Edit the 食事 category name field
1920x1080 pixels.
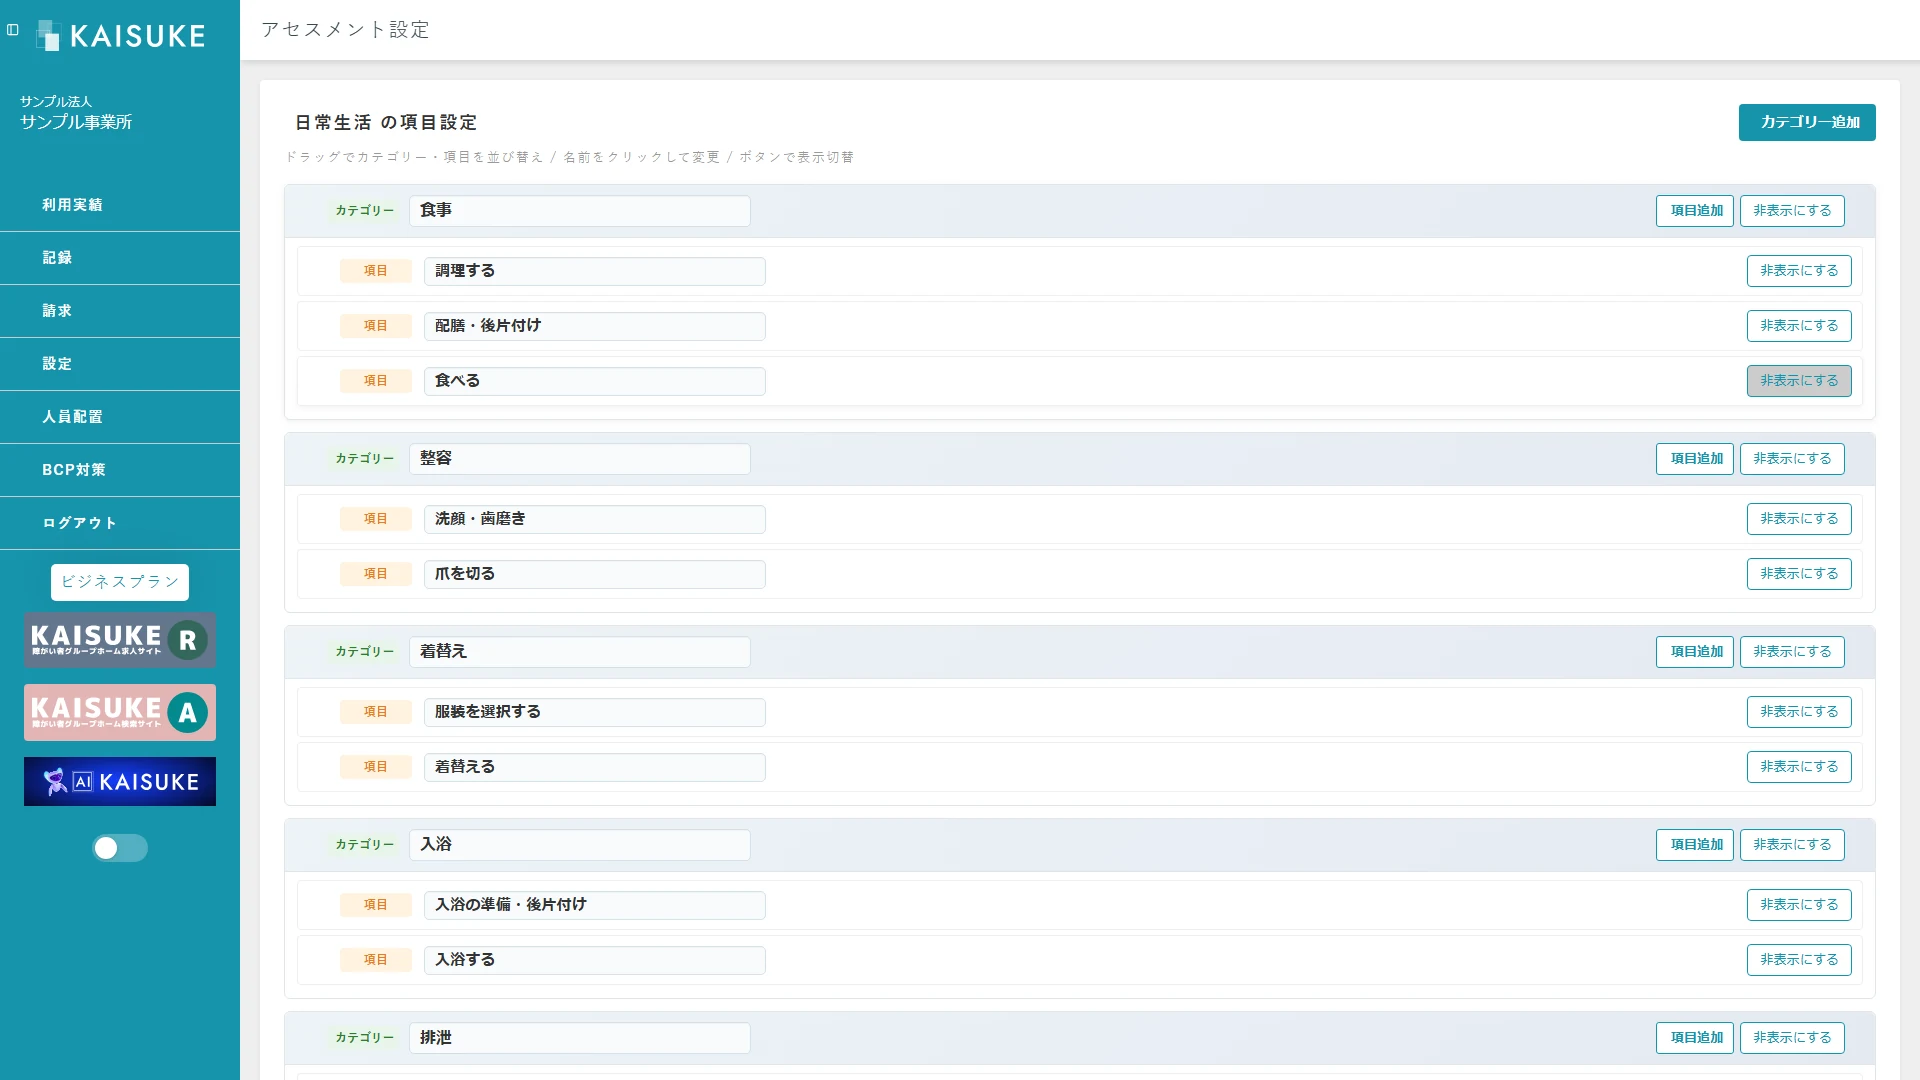[580, 211]
